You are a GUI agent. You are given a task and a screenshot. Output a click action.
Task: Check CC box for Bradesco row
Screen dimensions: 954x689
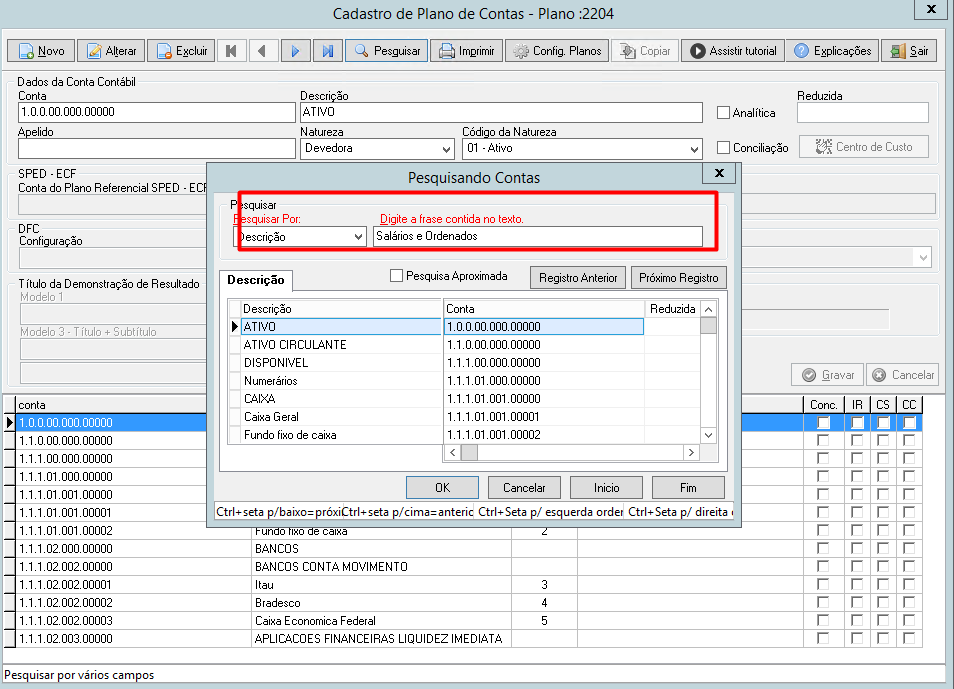[909, 603]
